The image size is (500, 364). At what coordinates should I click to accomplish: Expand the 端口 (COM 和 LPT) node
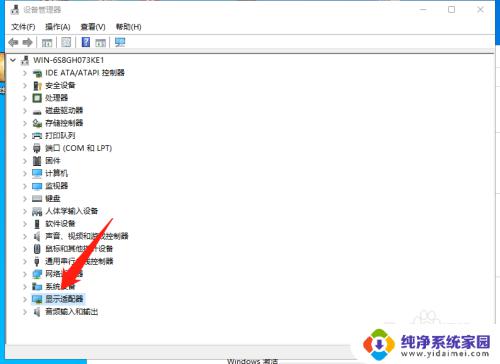25,148
